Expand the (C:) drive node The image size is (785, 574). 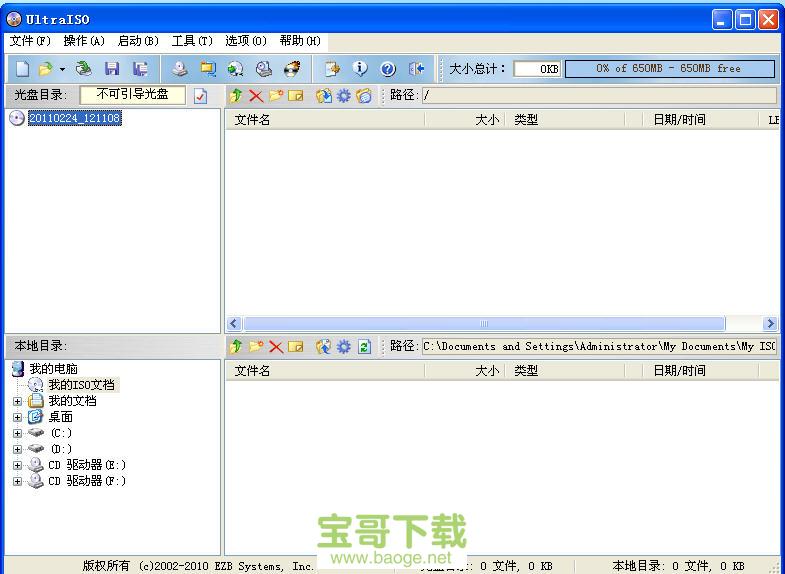pos(18,433)
